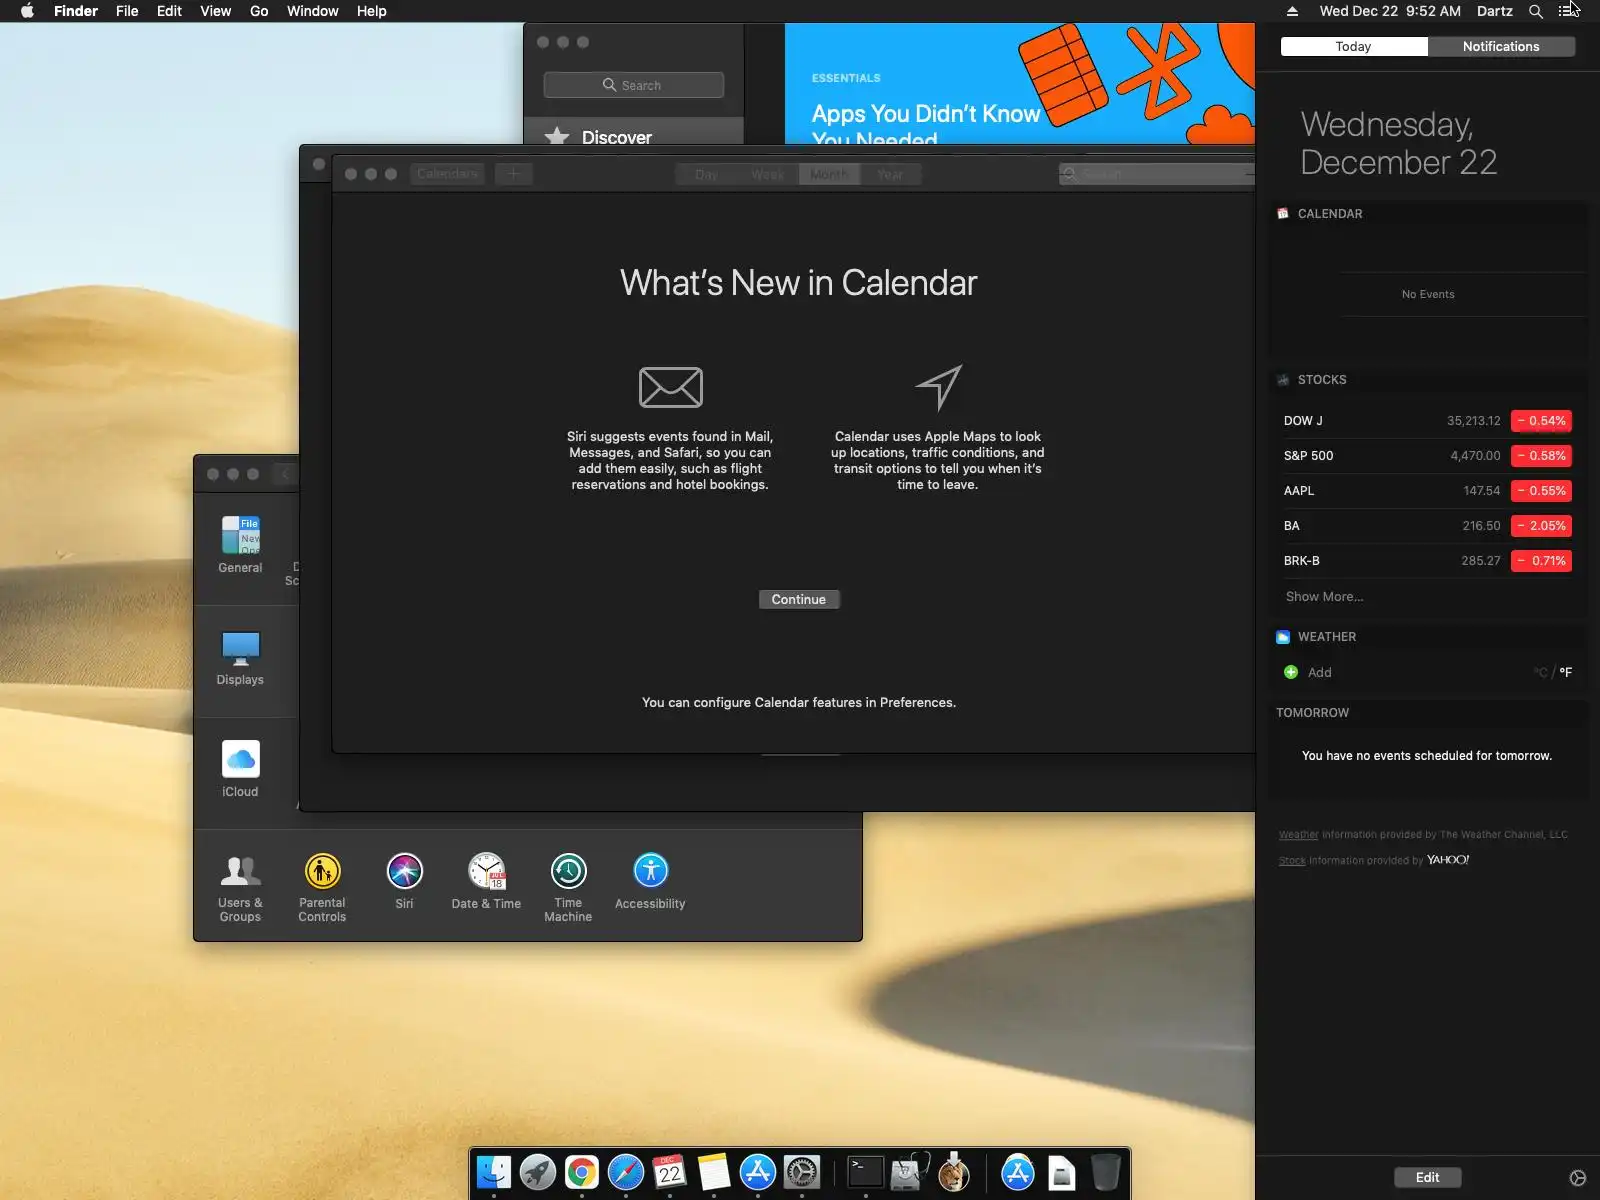
Task: Open General pane in System Preferences
Action: [x=240, y=545]
